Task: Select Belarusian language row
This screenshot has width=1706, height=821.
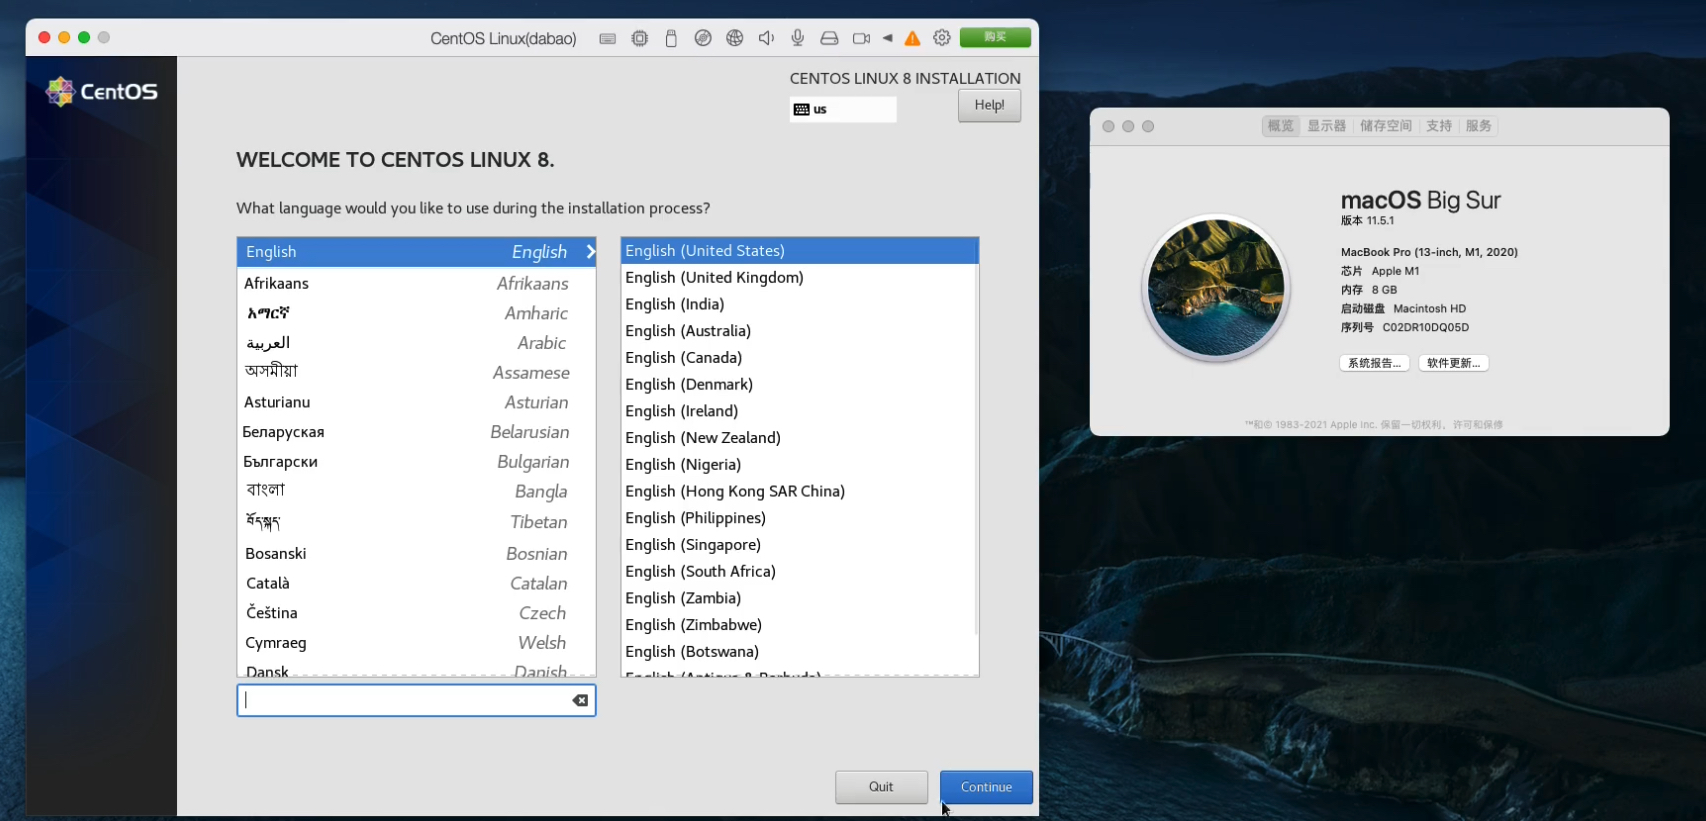Action: tap(416, 432)
